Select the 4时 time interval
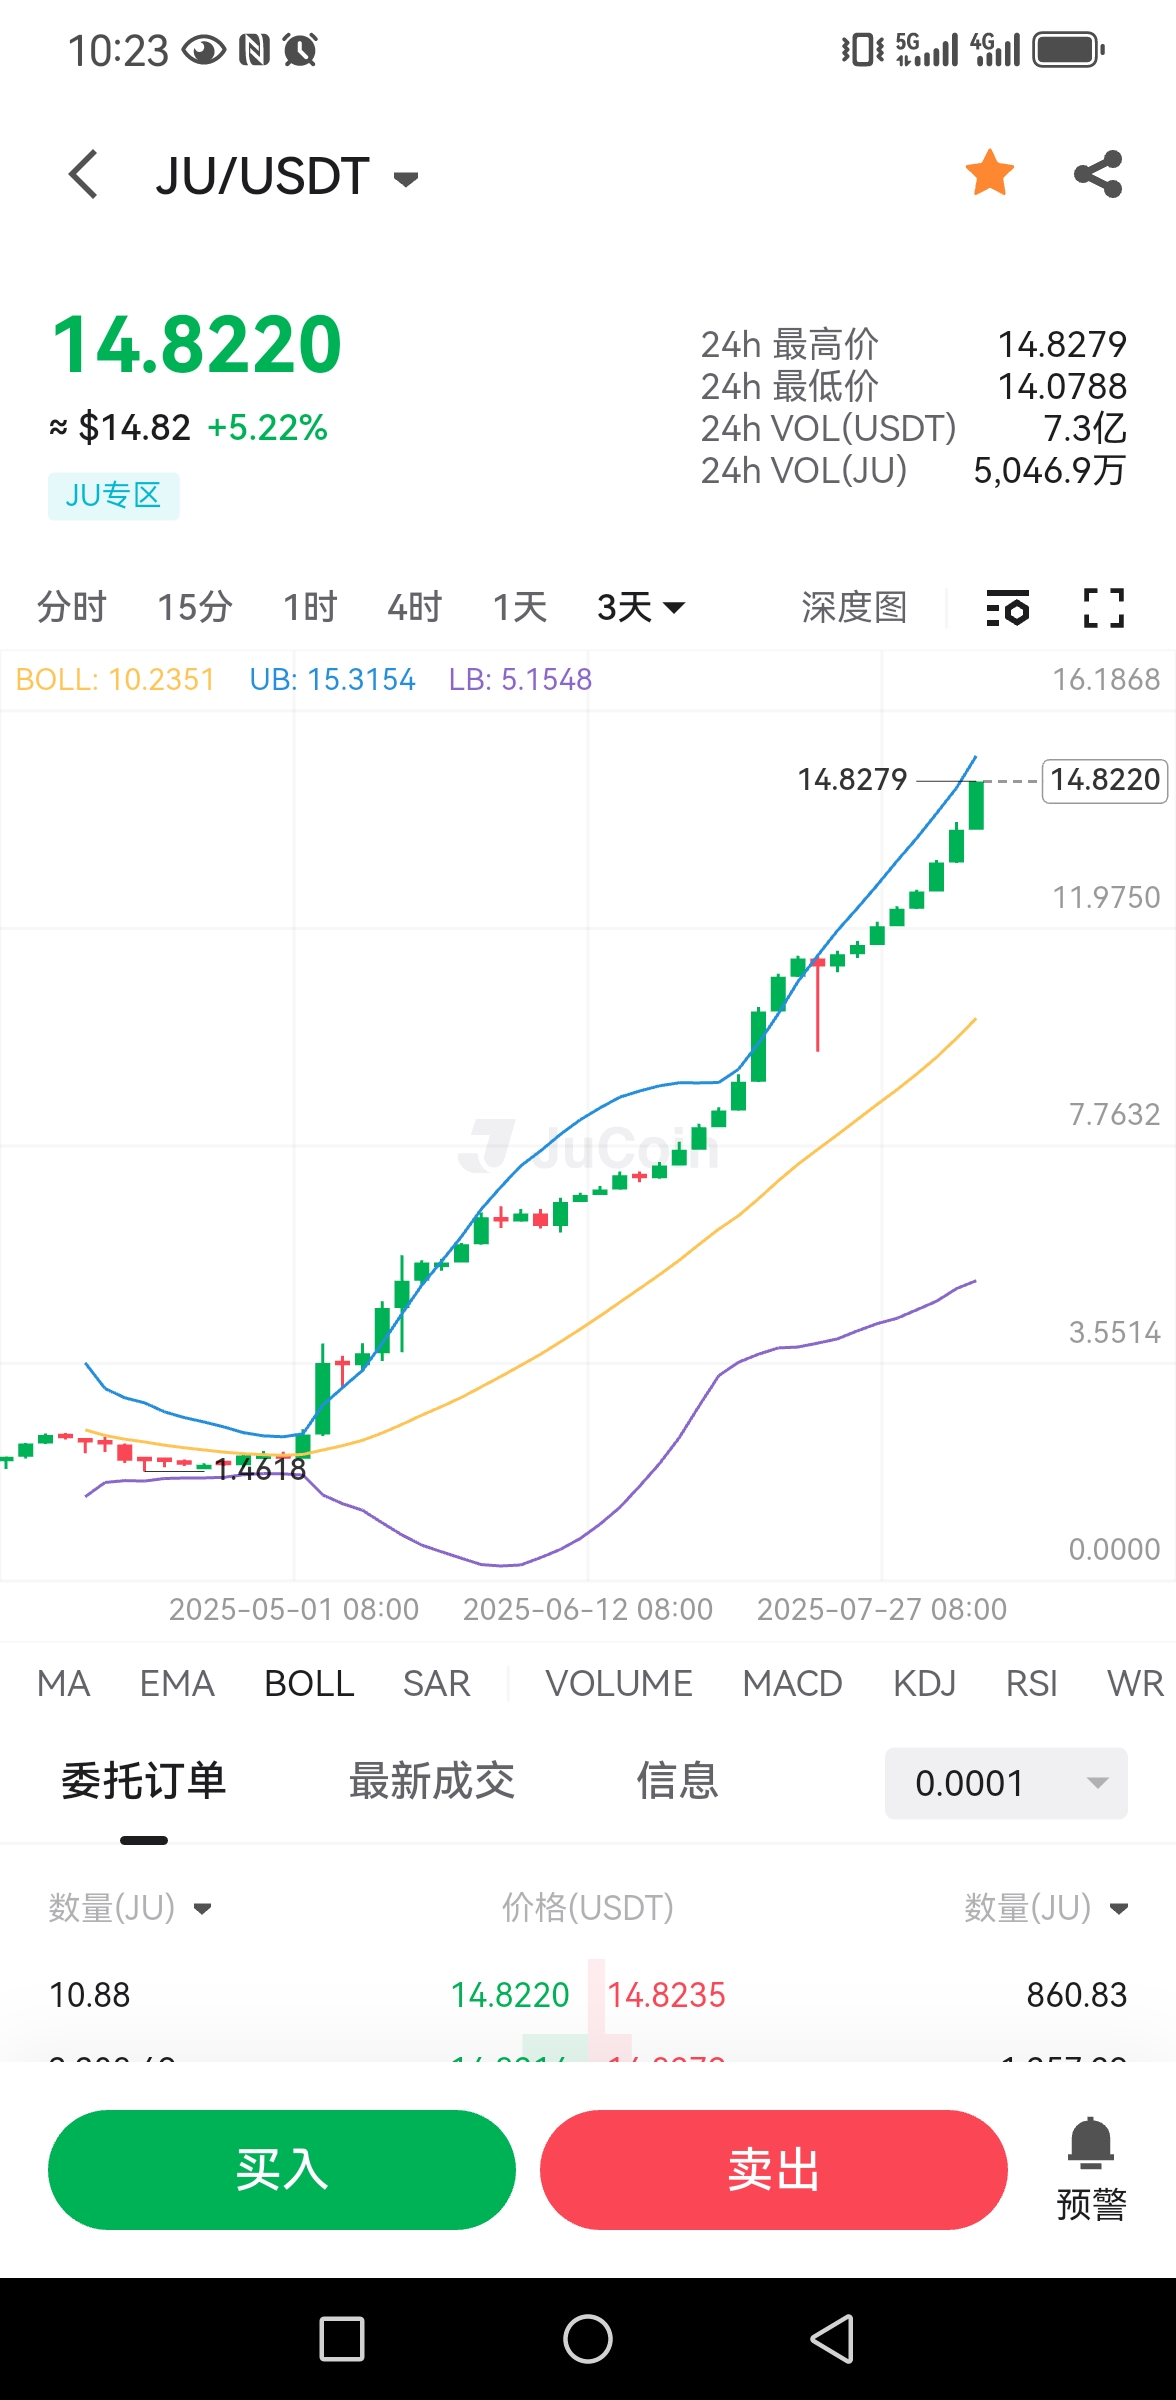 pyautogui.click(x=414, y=607)
